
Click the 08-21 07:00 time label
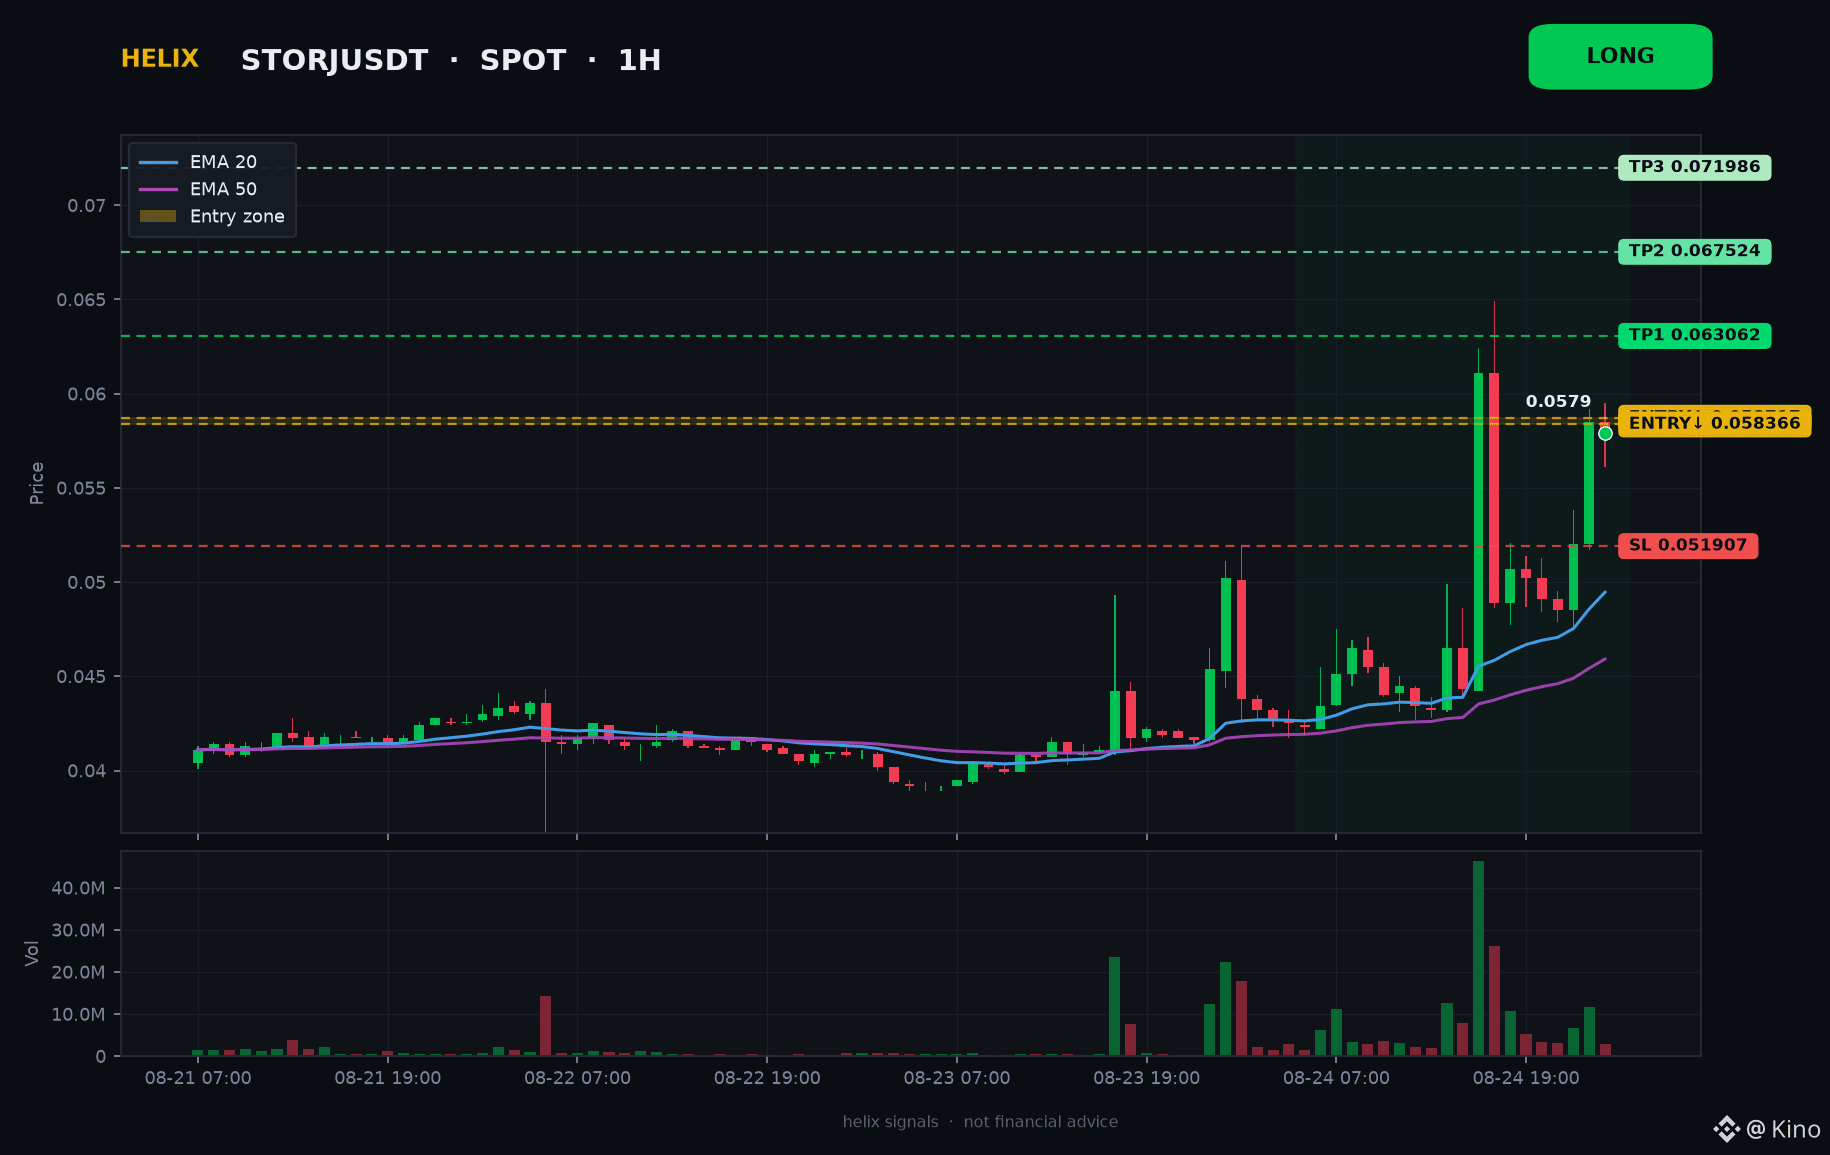point(198,1078)
